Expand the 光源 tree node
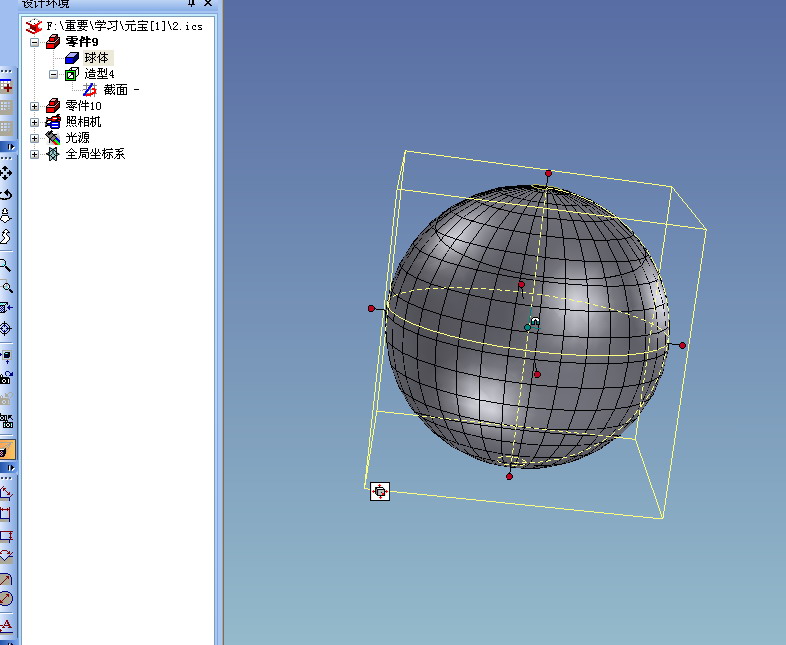Screen dimensions: 786x645 tap(34, 138)
